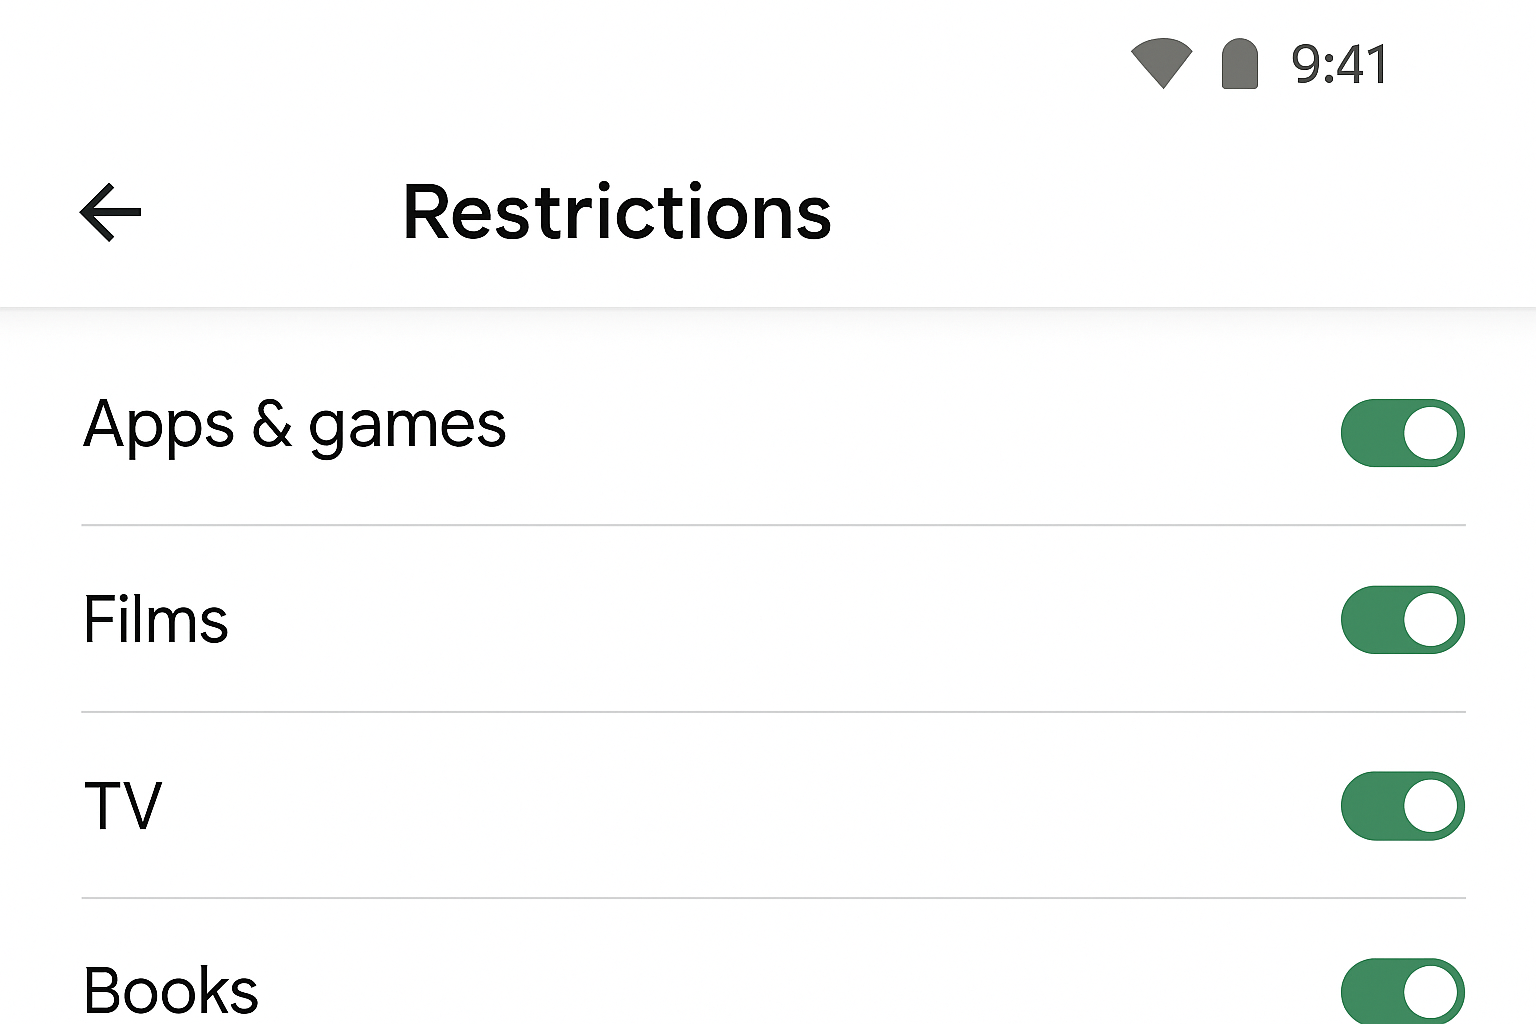Select the Films text label
Screen dimensions: 1536x1024
(x=155, y=620)
